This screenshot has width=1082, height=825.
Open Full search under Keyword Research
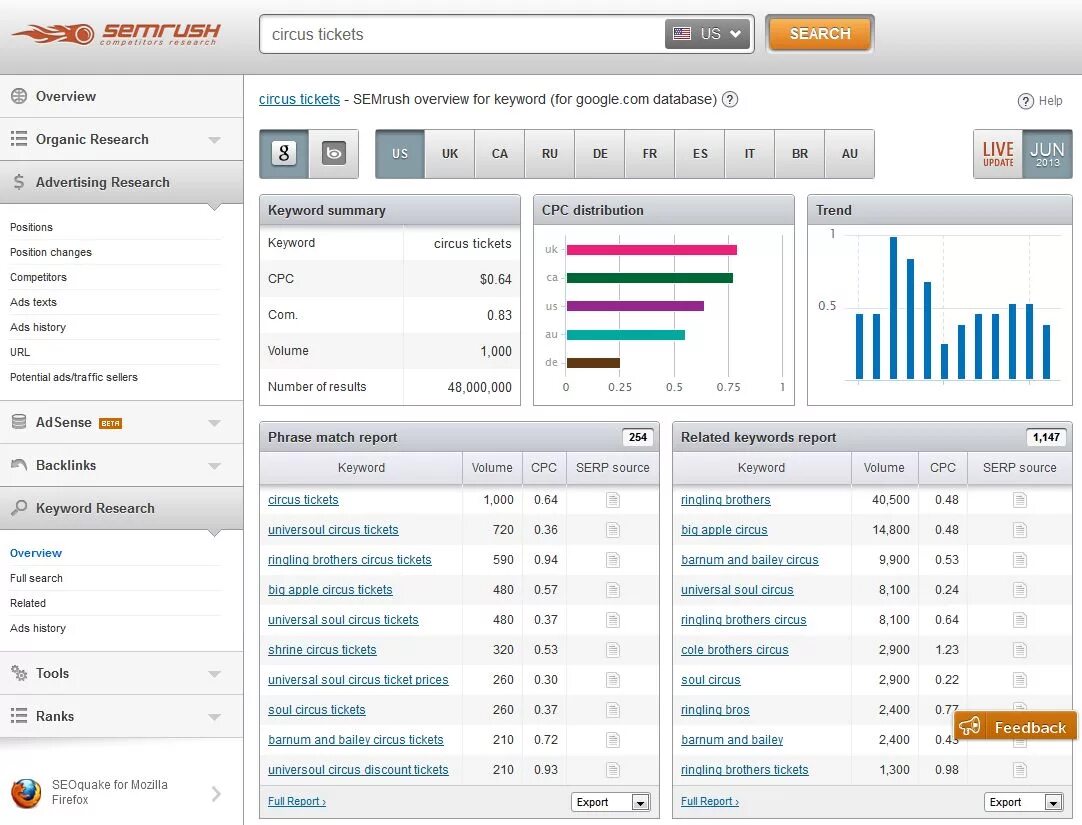(36, 578)
